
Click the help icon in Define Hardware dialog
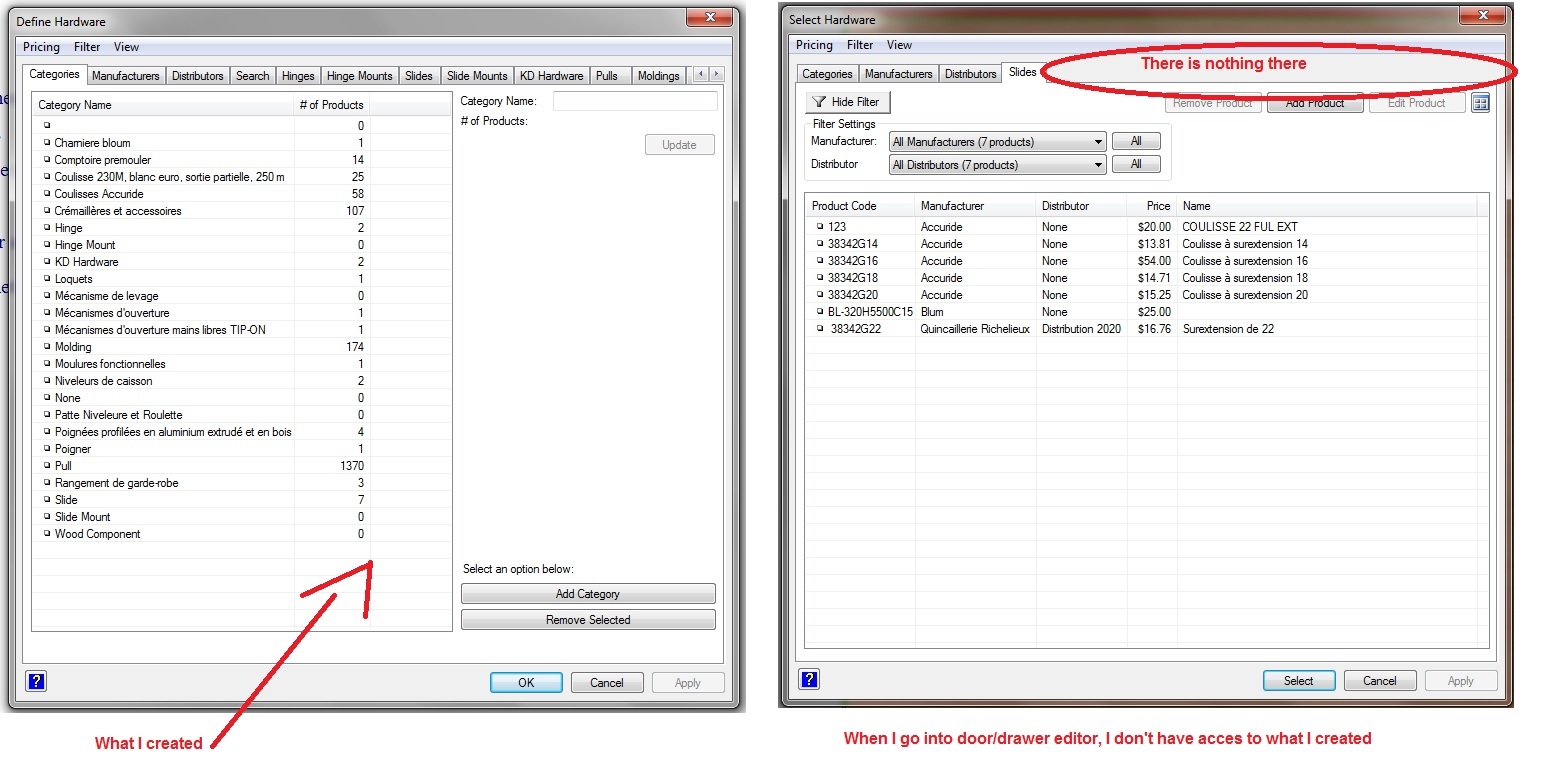click(x=35, y=682)
